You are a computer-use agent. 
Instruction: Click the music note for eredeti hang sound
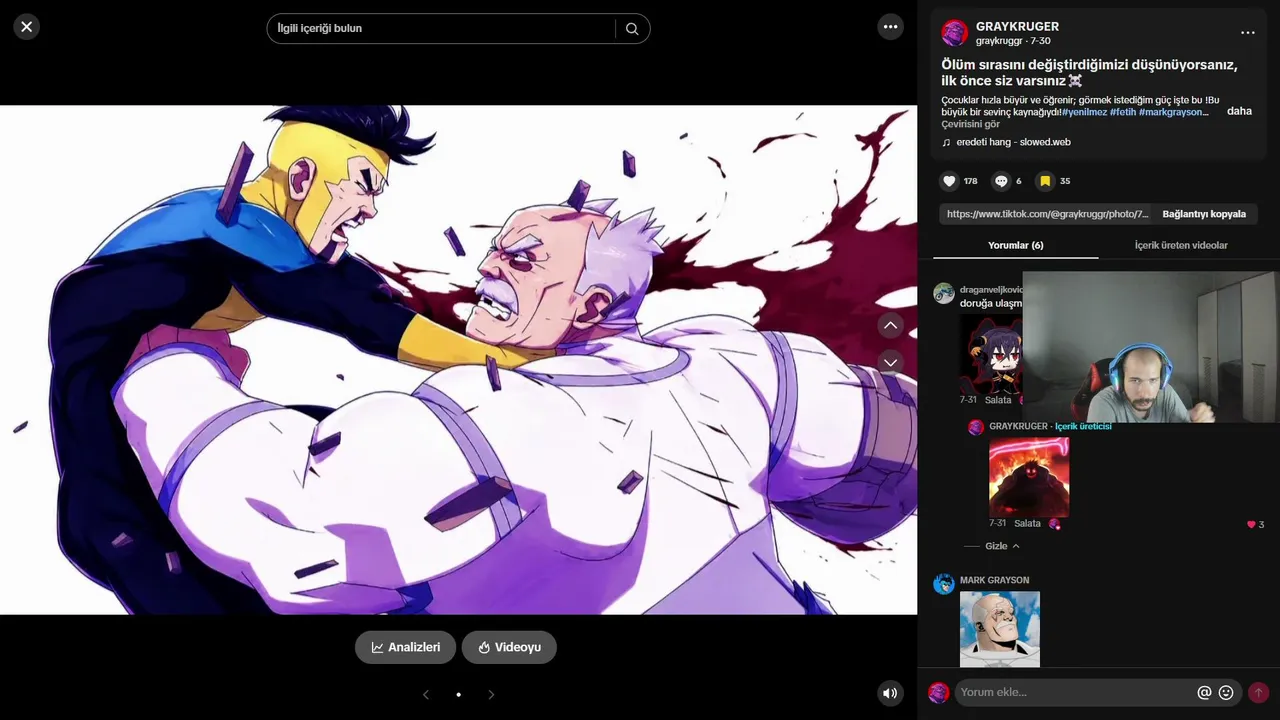click(x=946, y=142)
